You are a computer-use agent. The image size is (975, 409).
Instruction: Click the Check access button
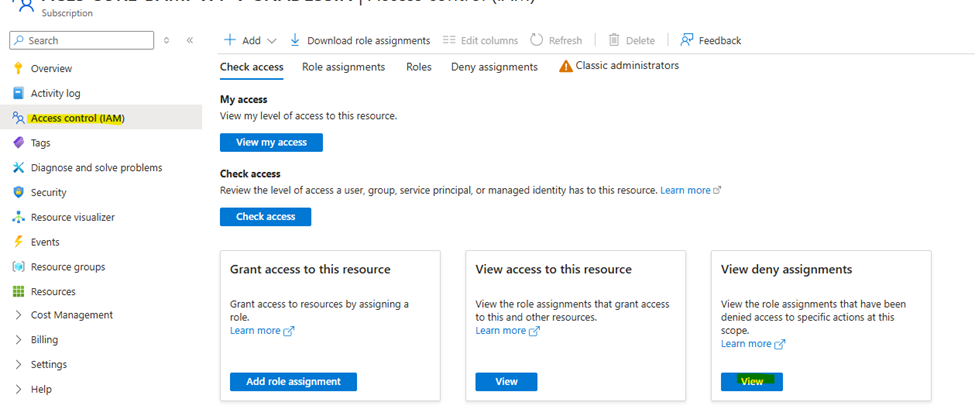tap(266, 217)
